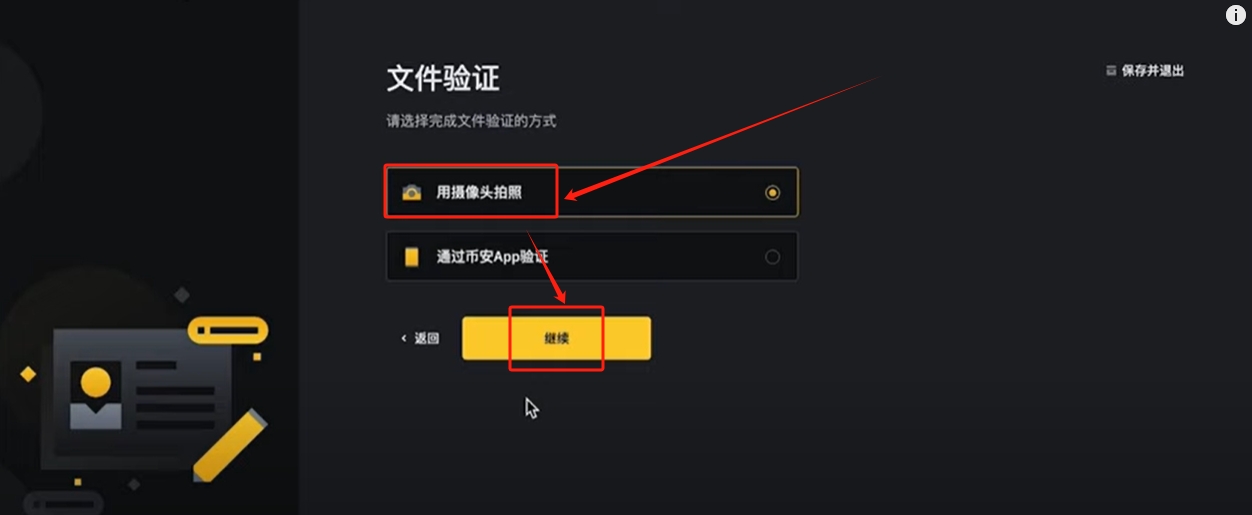Click 保存并退出 text link
Image resolution: width=1252 pixels, height=515 pixels.
click(1153, 71)
